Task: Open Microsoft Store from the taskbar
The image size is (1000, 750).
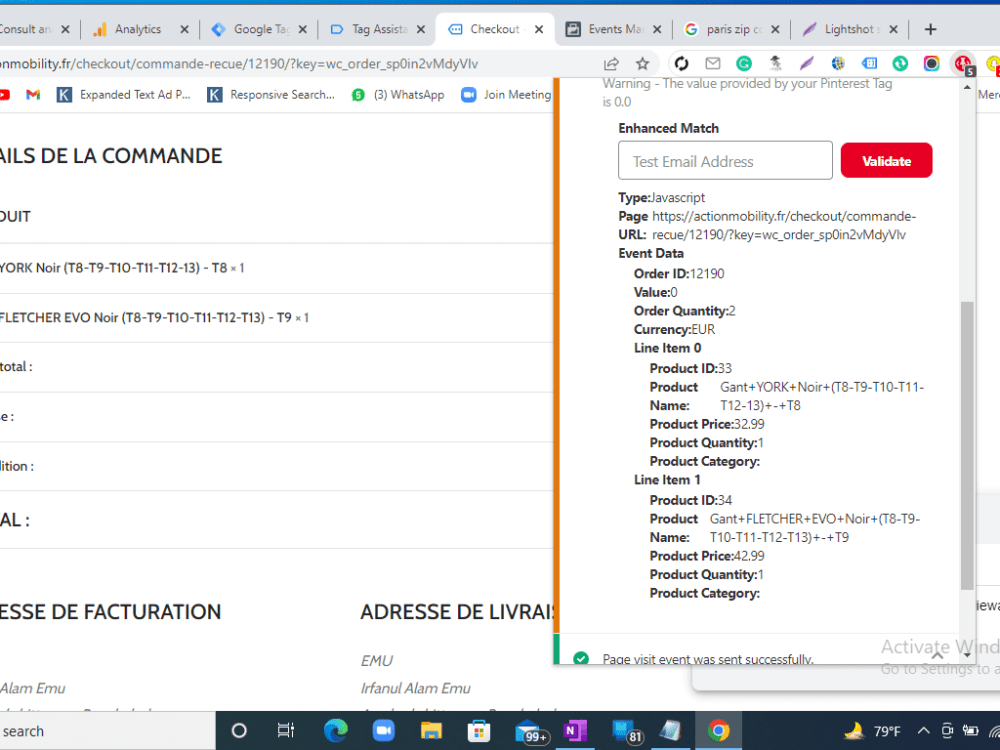Action: point(478,731)
